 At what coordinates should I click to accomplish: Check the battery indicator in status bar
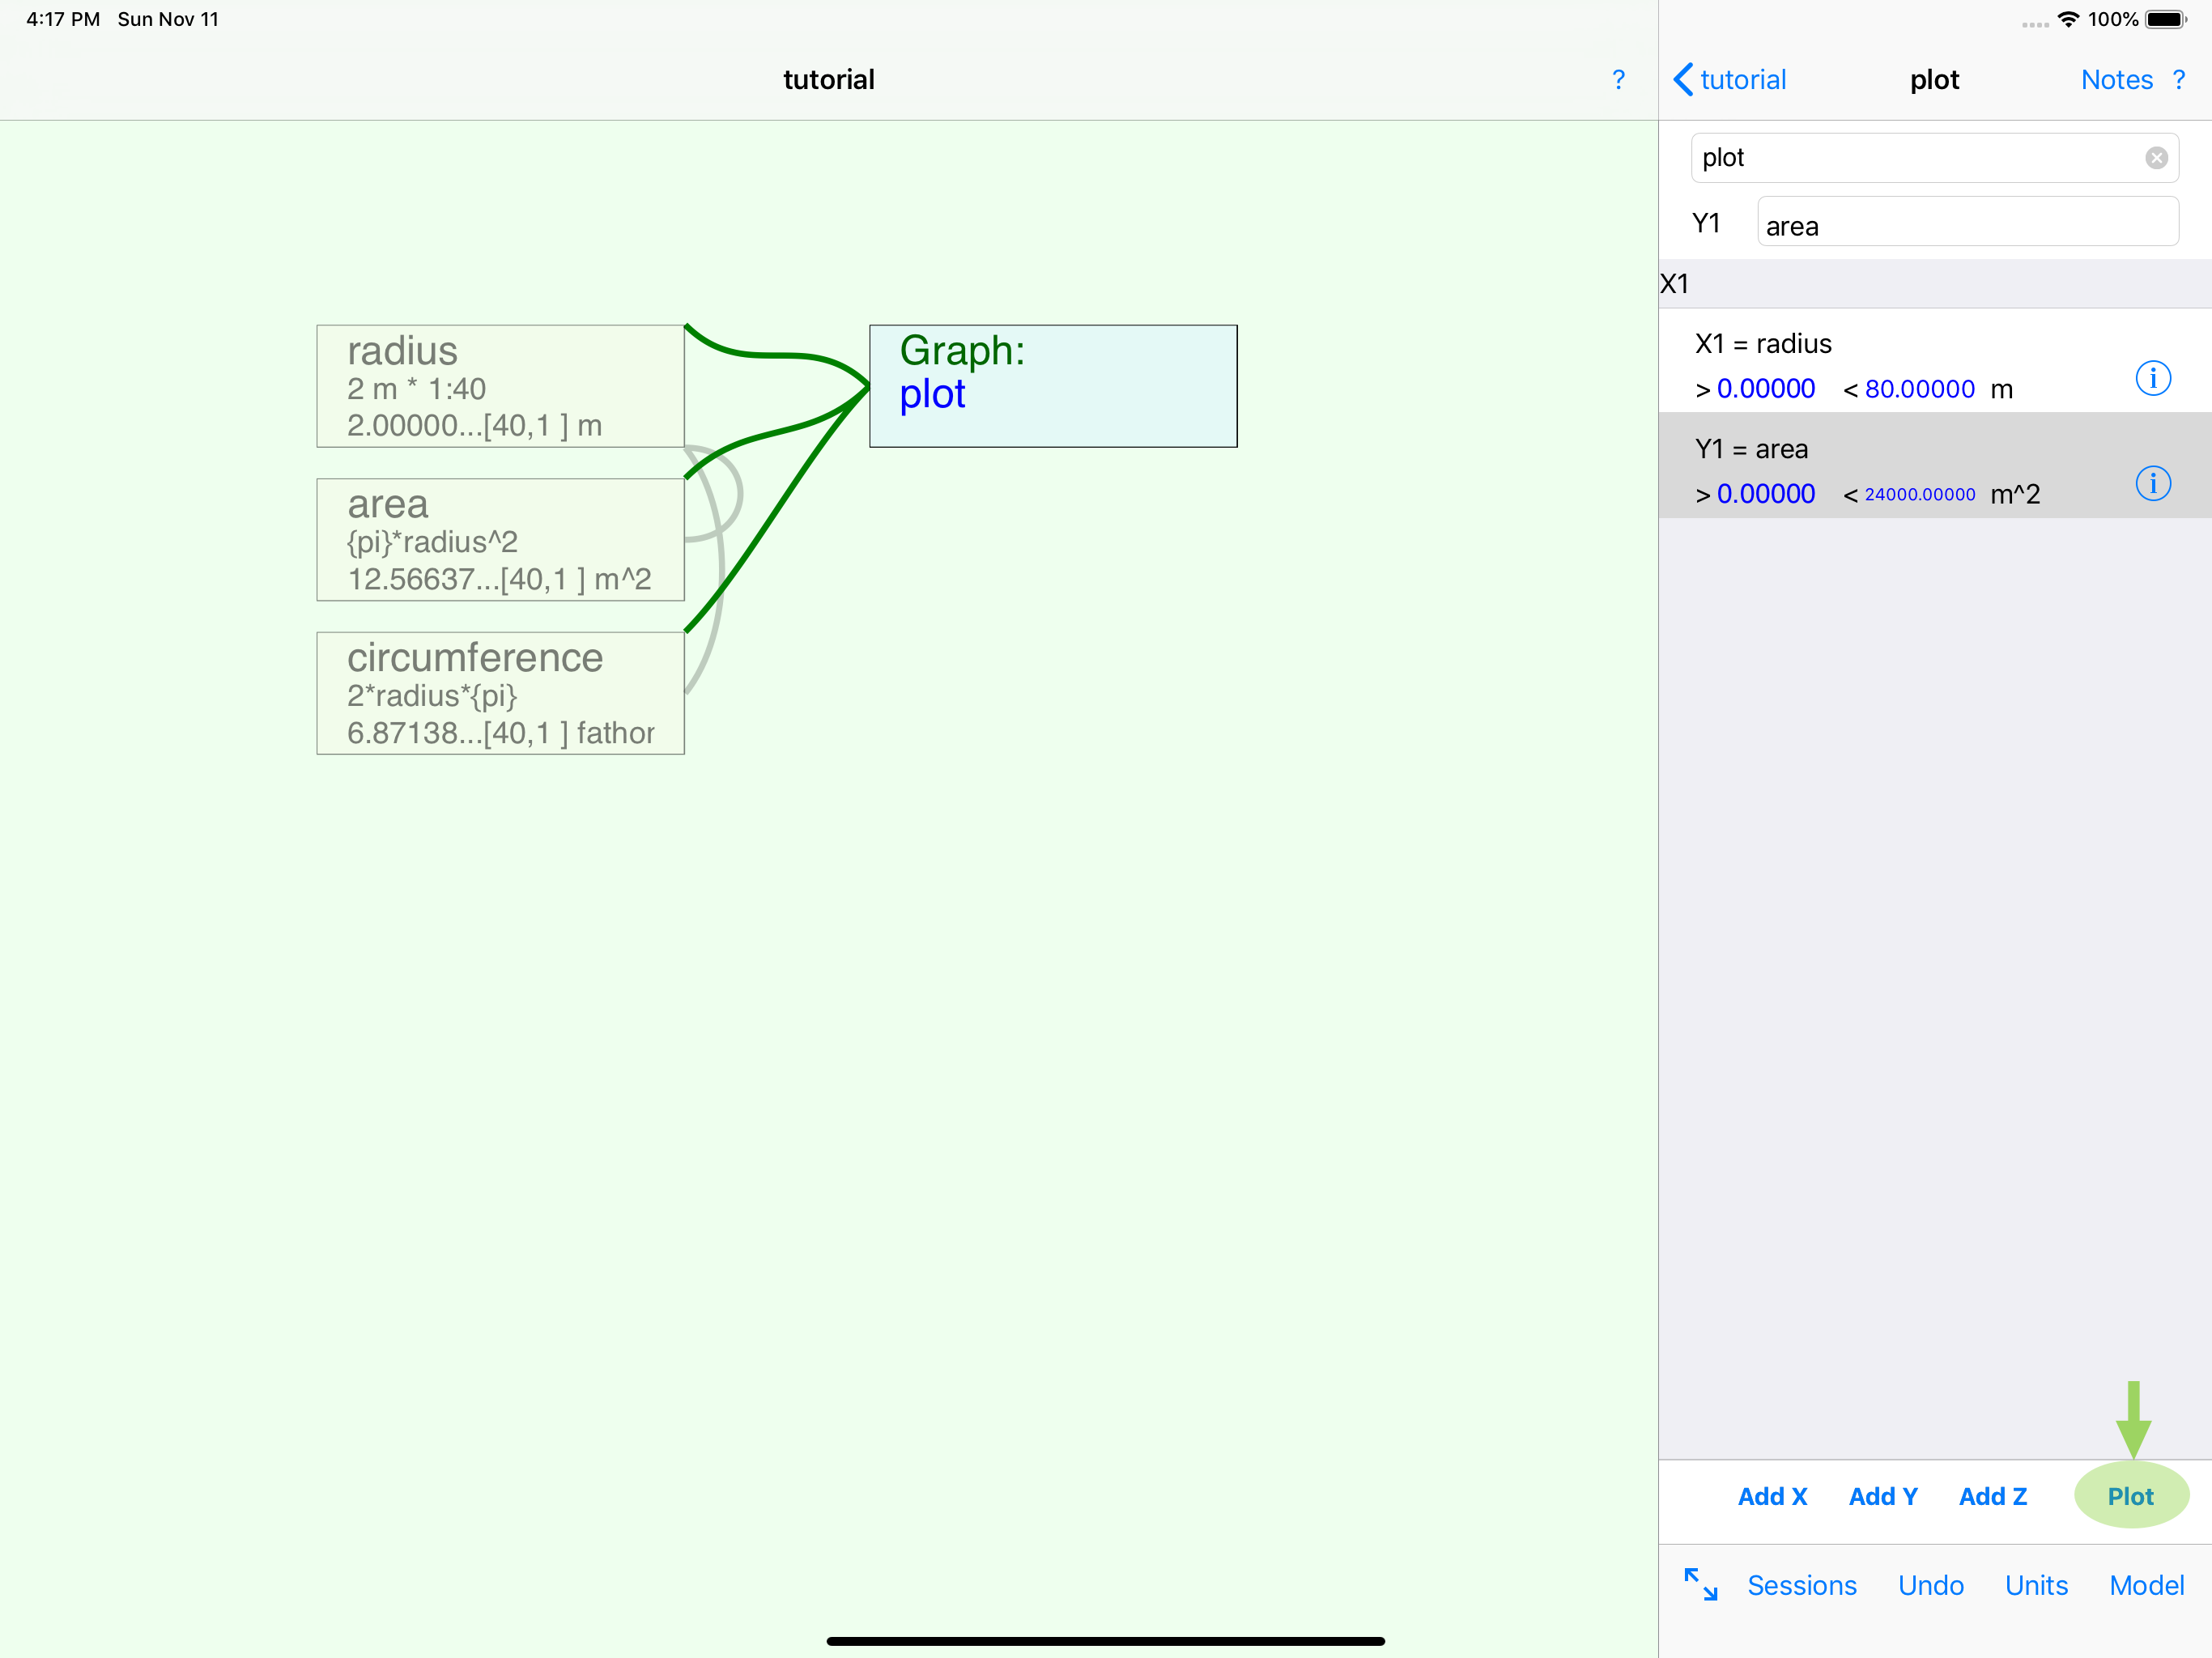click(2166, 19)
